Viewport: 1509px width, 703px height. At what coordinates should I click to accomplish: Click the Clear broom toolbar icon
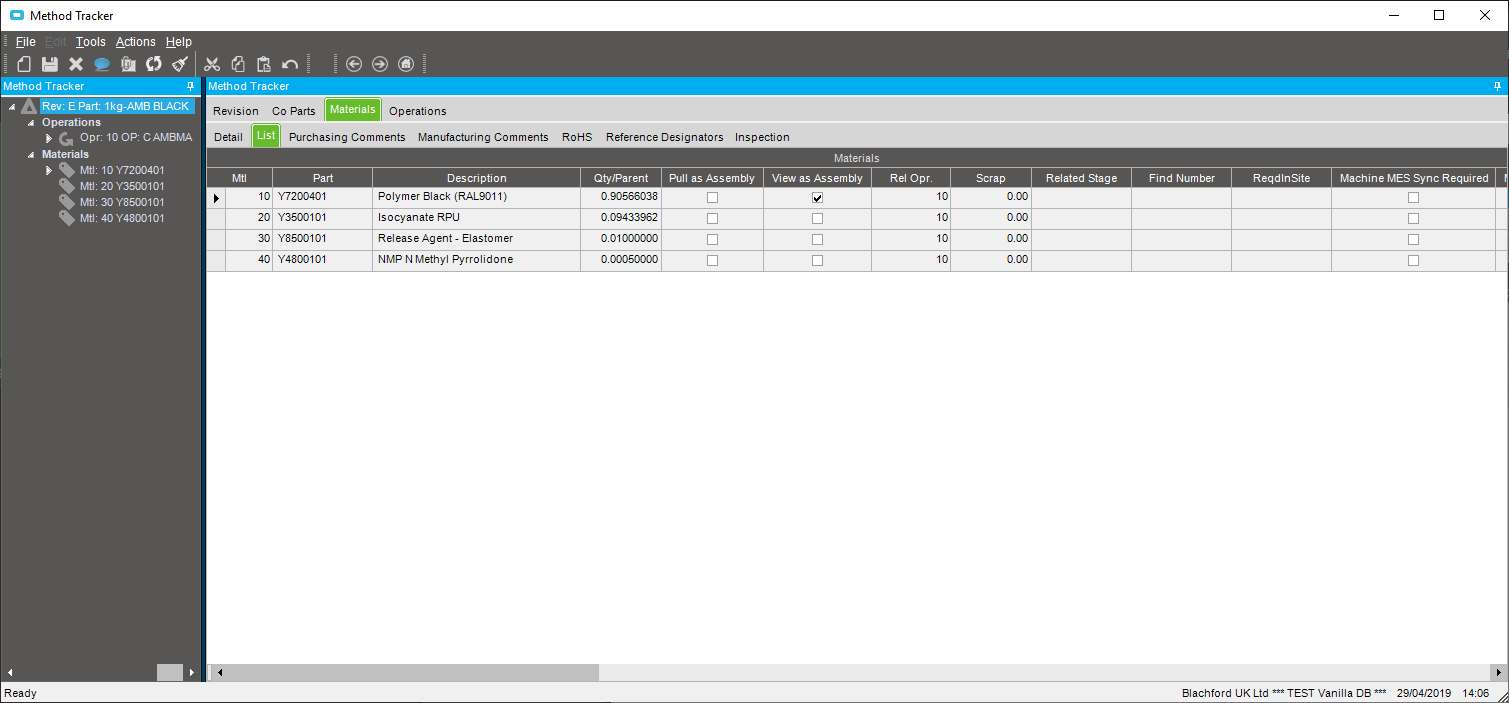(180, 64)
